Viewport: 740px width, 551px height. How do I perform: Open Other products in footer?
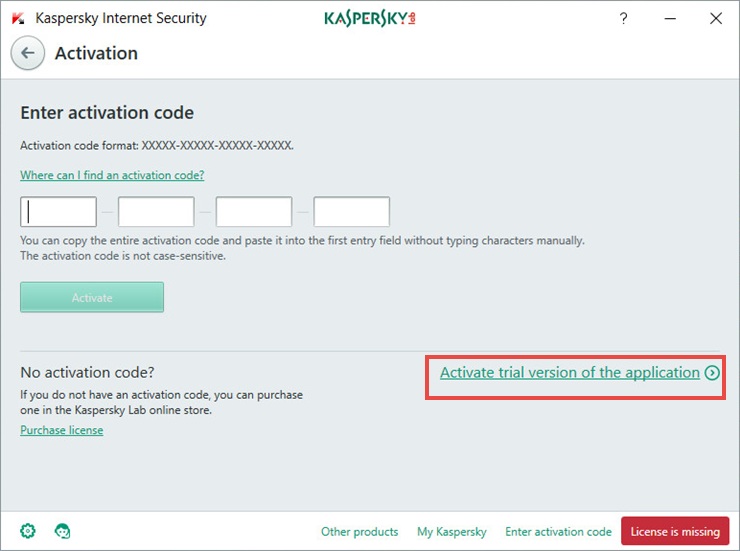pyautogui.click(x=359, y=532)
